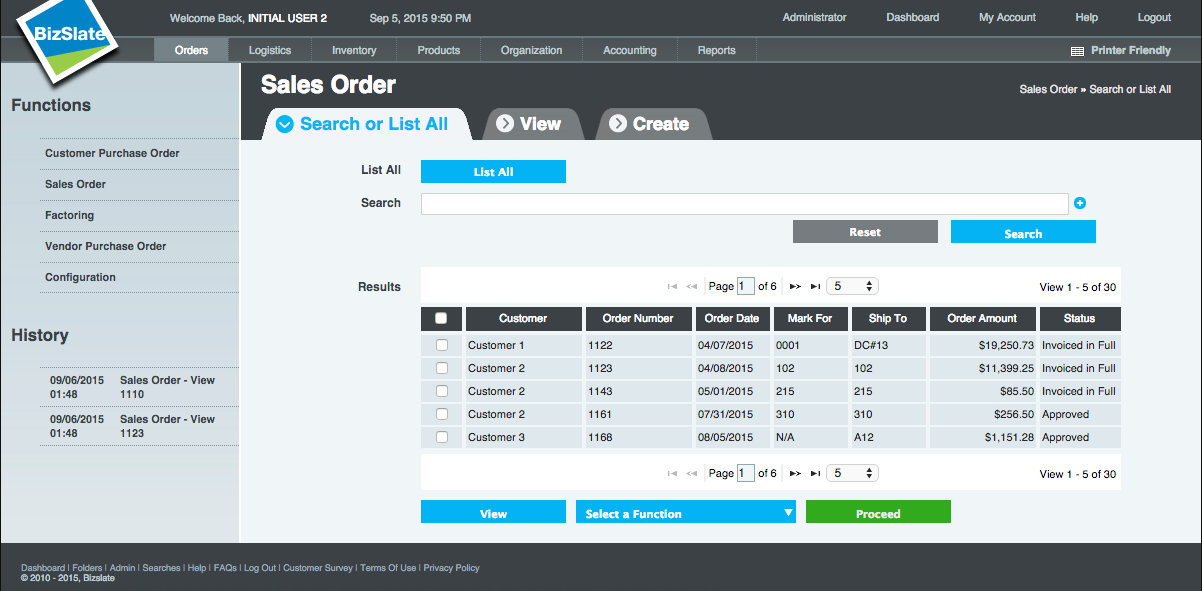Open the Select a Function dropdown
The width and height of the screenshot is (1202, 591).
click(686, 513)
